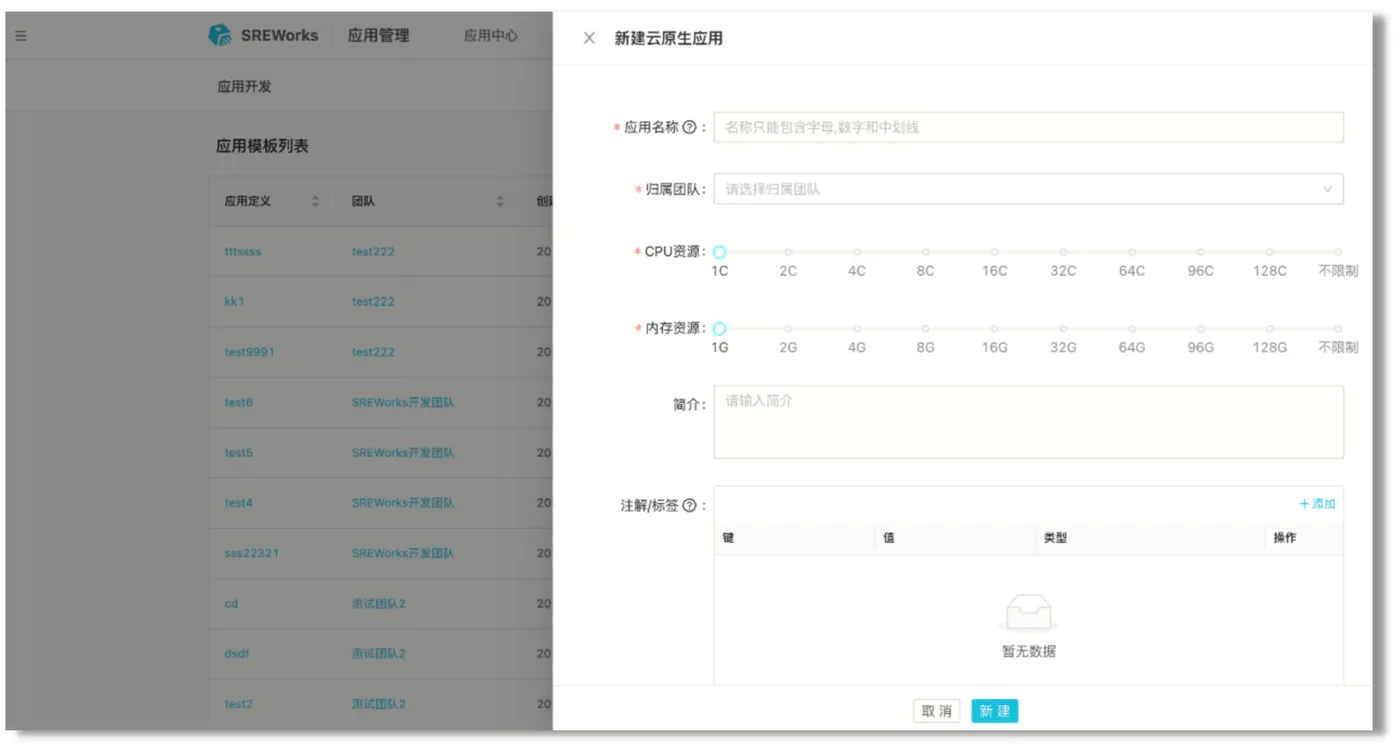Set 内存资源 slider to 2G

coord(788,328)
